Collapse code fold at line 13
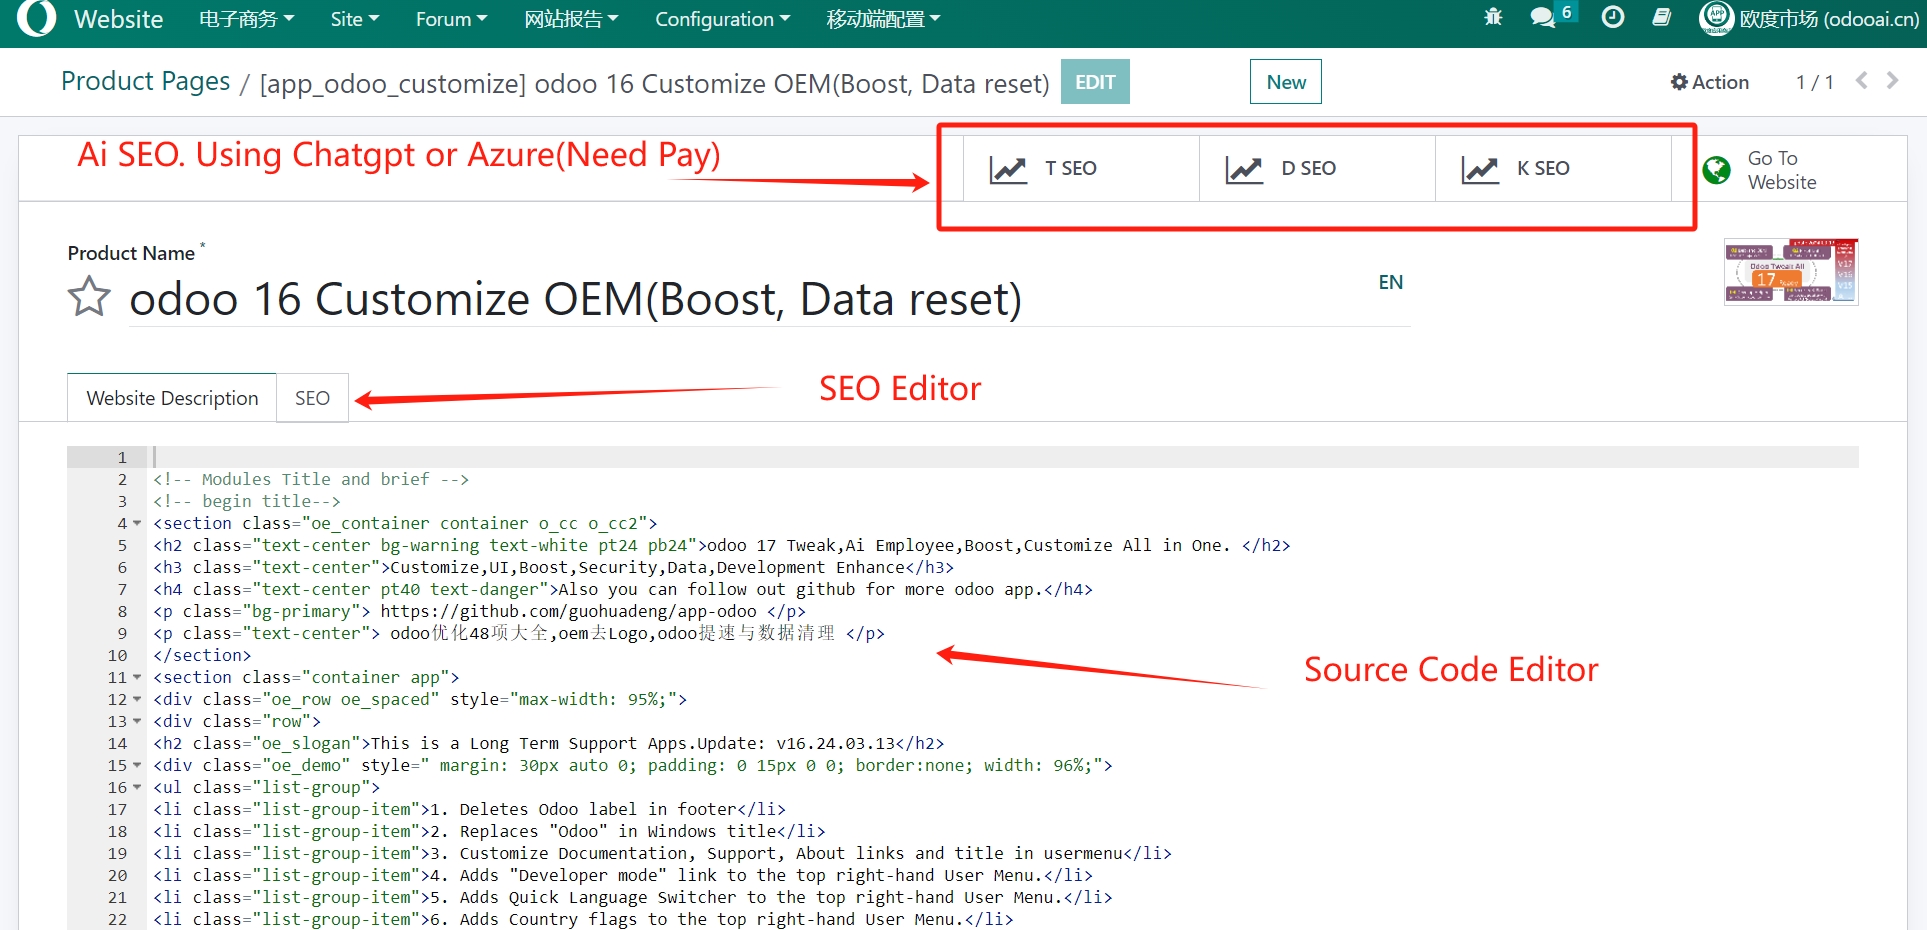Viewport: 1927px width, 930px height. coord(137,721)
